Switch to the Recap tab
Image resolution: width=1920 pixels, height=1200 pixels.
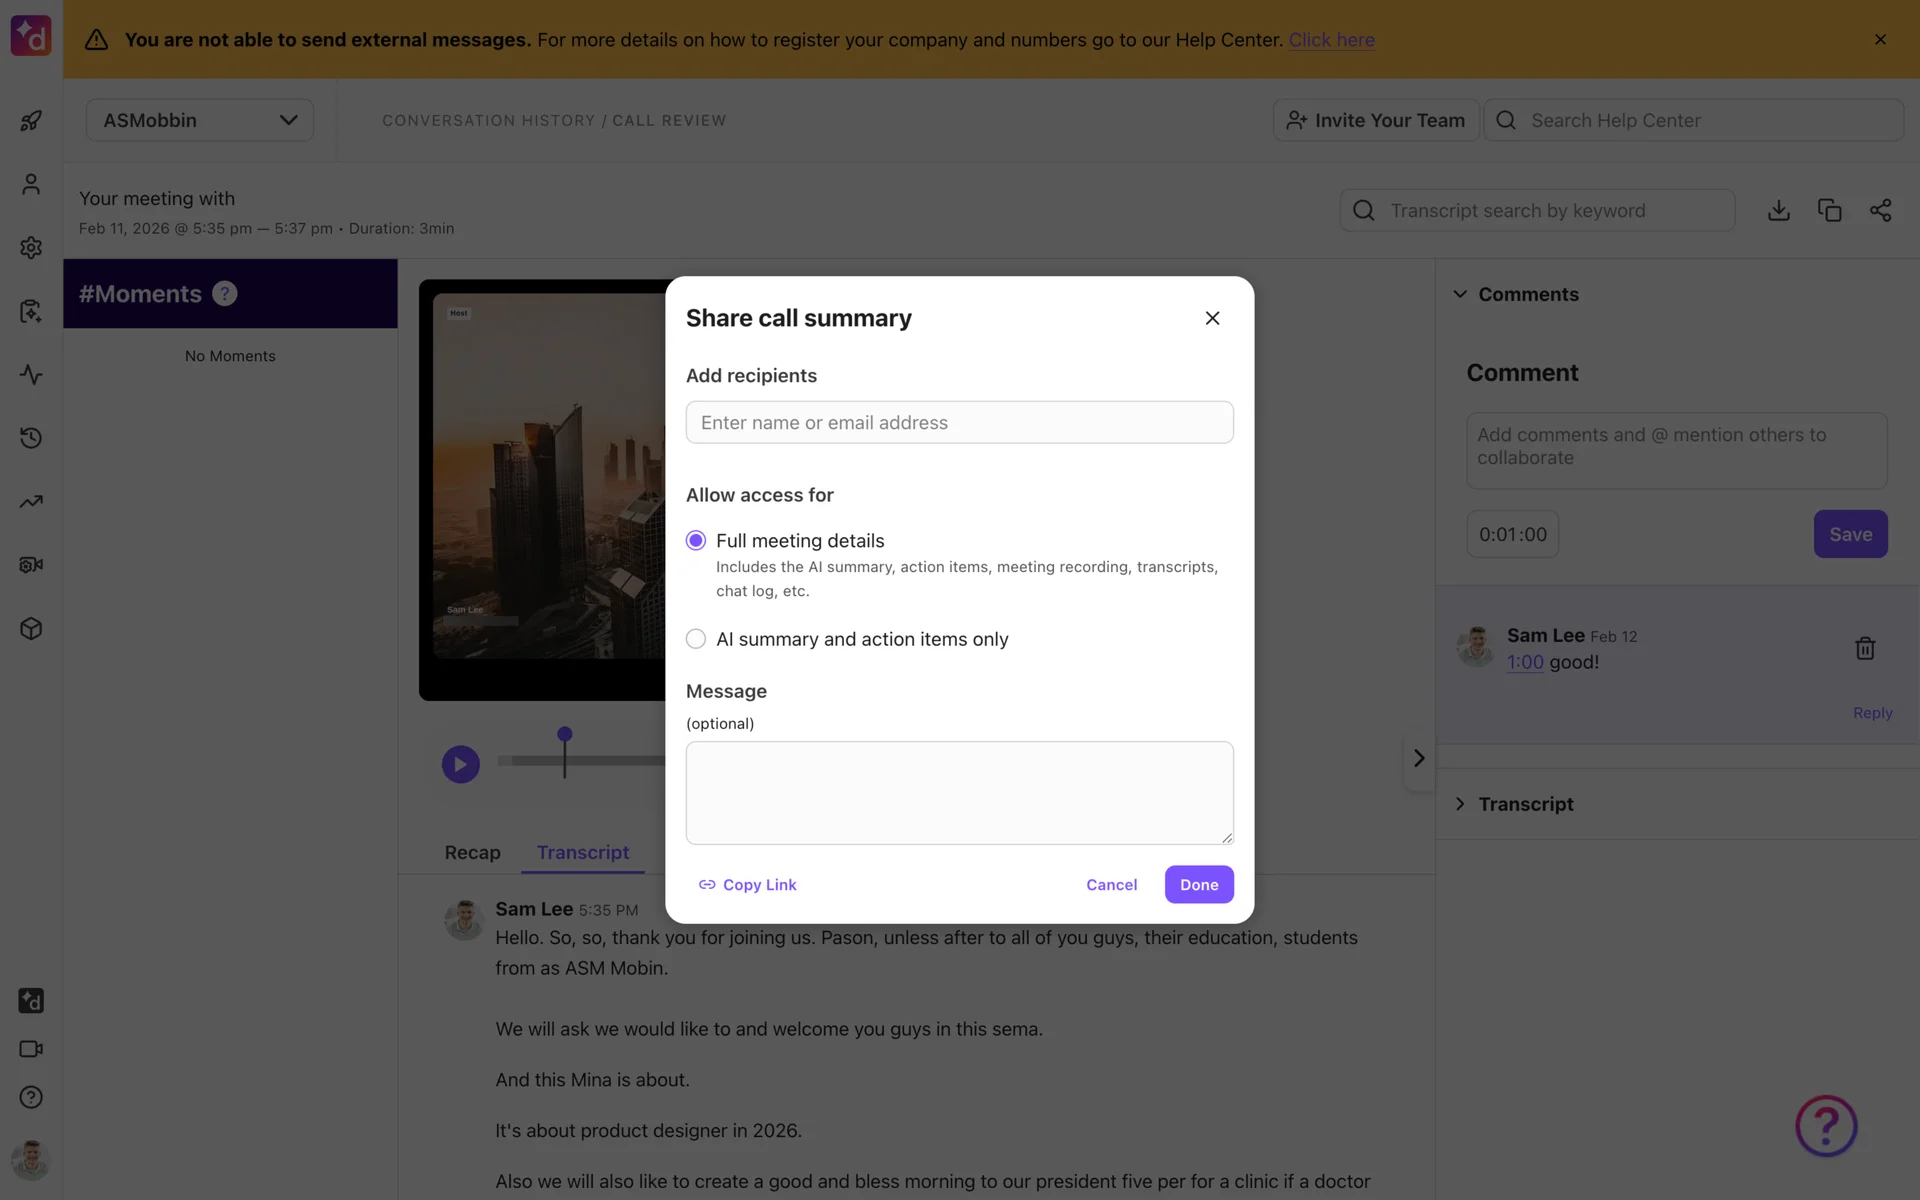tap(472, 852)
